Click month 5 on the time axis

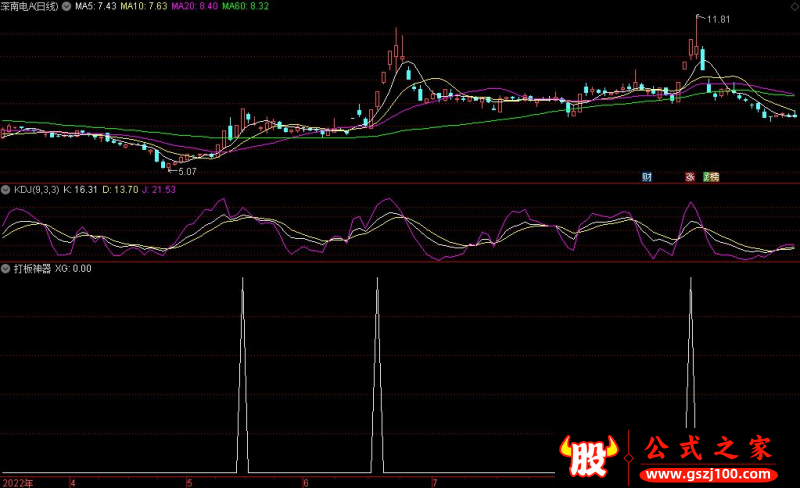tap(190, 483)
